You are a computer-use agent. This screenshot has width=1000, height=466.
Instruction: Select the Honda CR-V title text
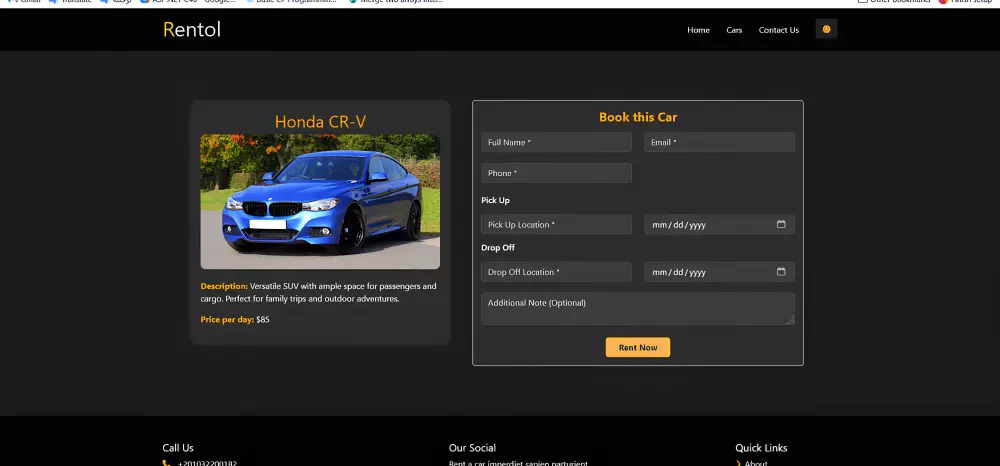click(x=320, y=122)
